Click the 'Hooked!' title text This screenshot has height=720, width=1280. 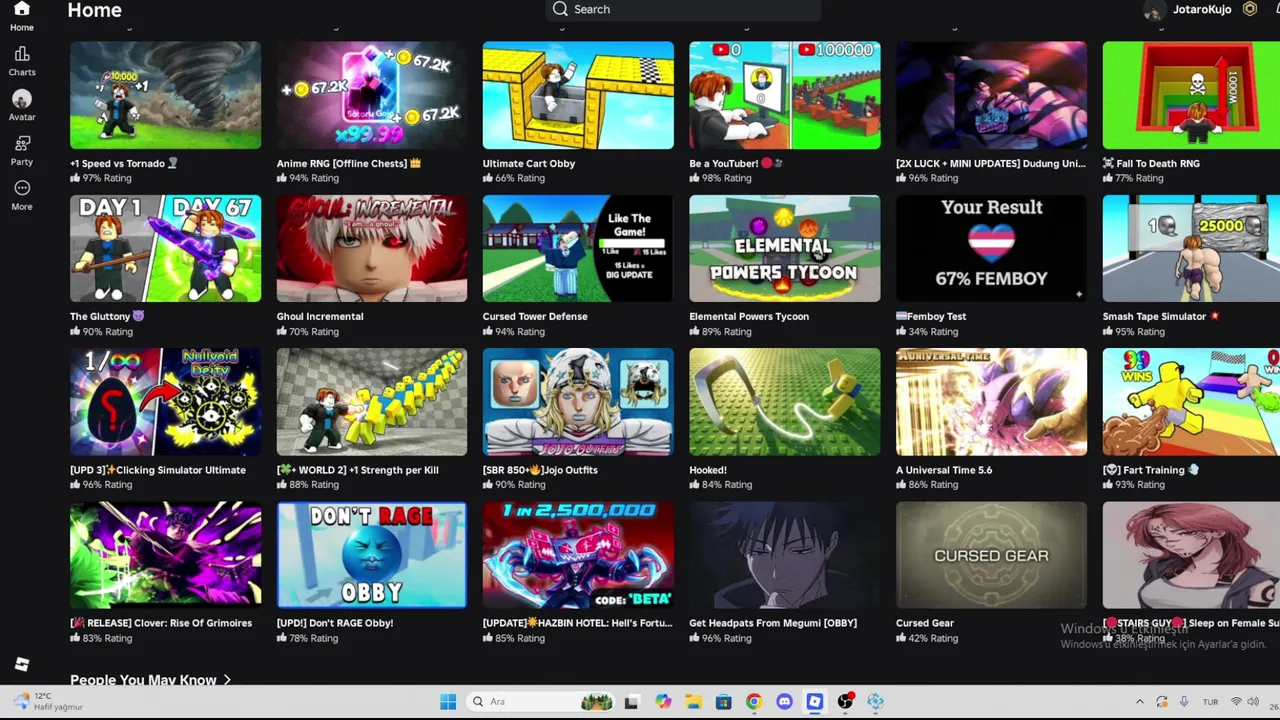pos(708,470)
